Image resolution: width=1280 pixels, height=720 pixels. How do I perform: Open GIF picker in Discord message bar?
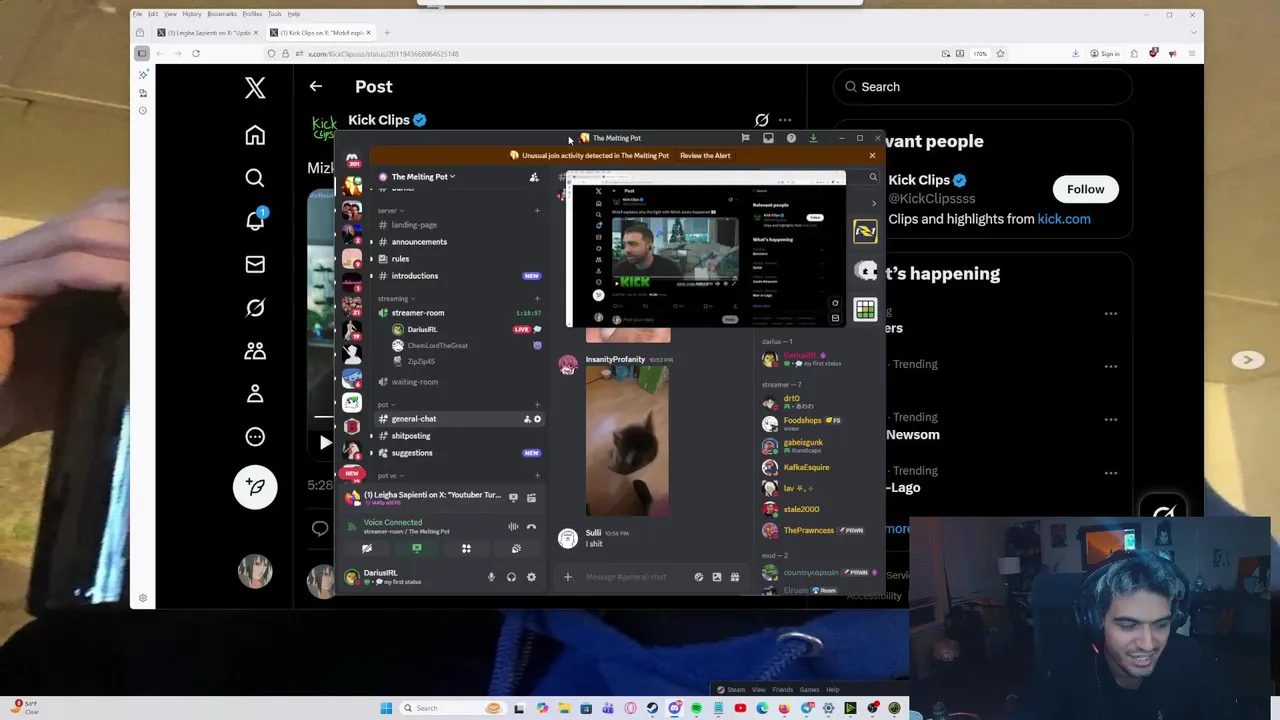coord(716,577)
